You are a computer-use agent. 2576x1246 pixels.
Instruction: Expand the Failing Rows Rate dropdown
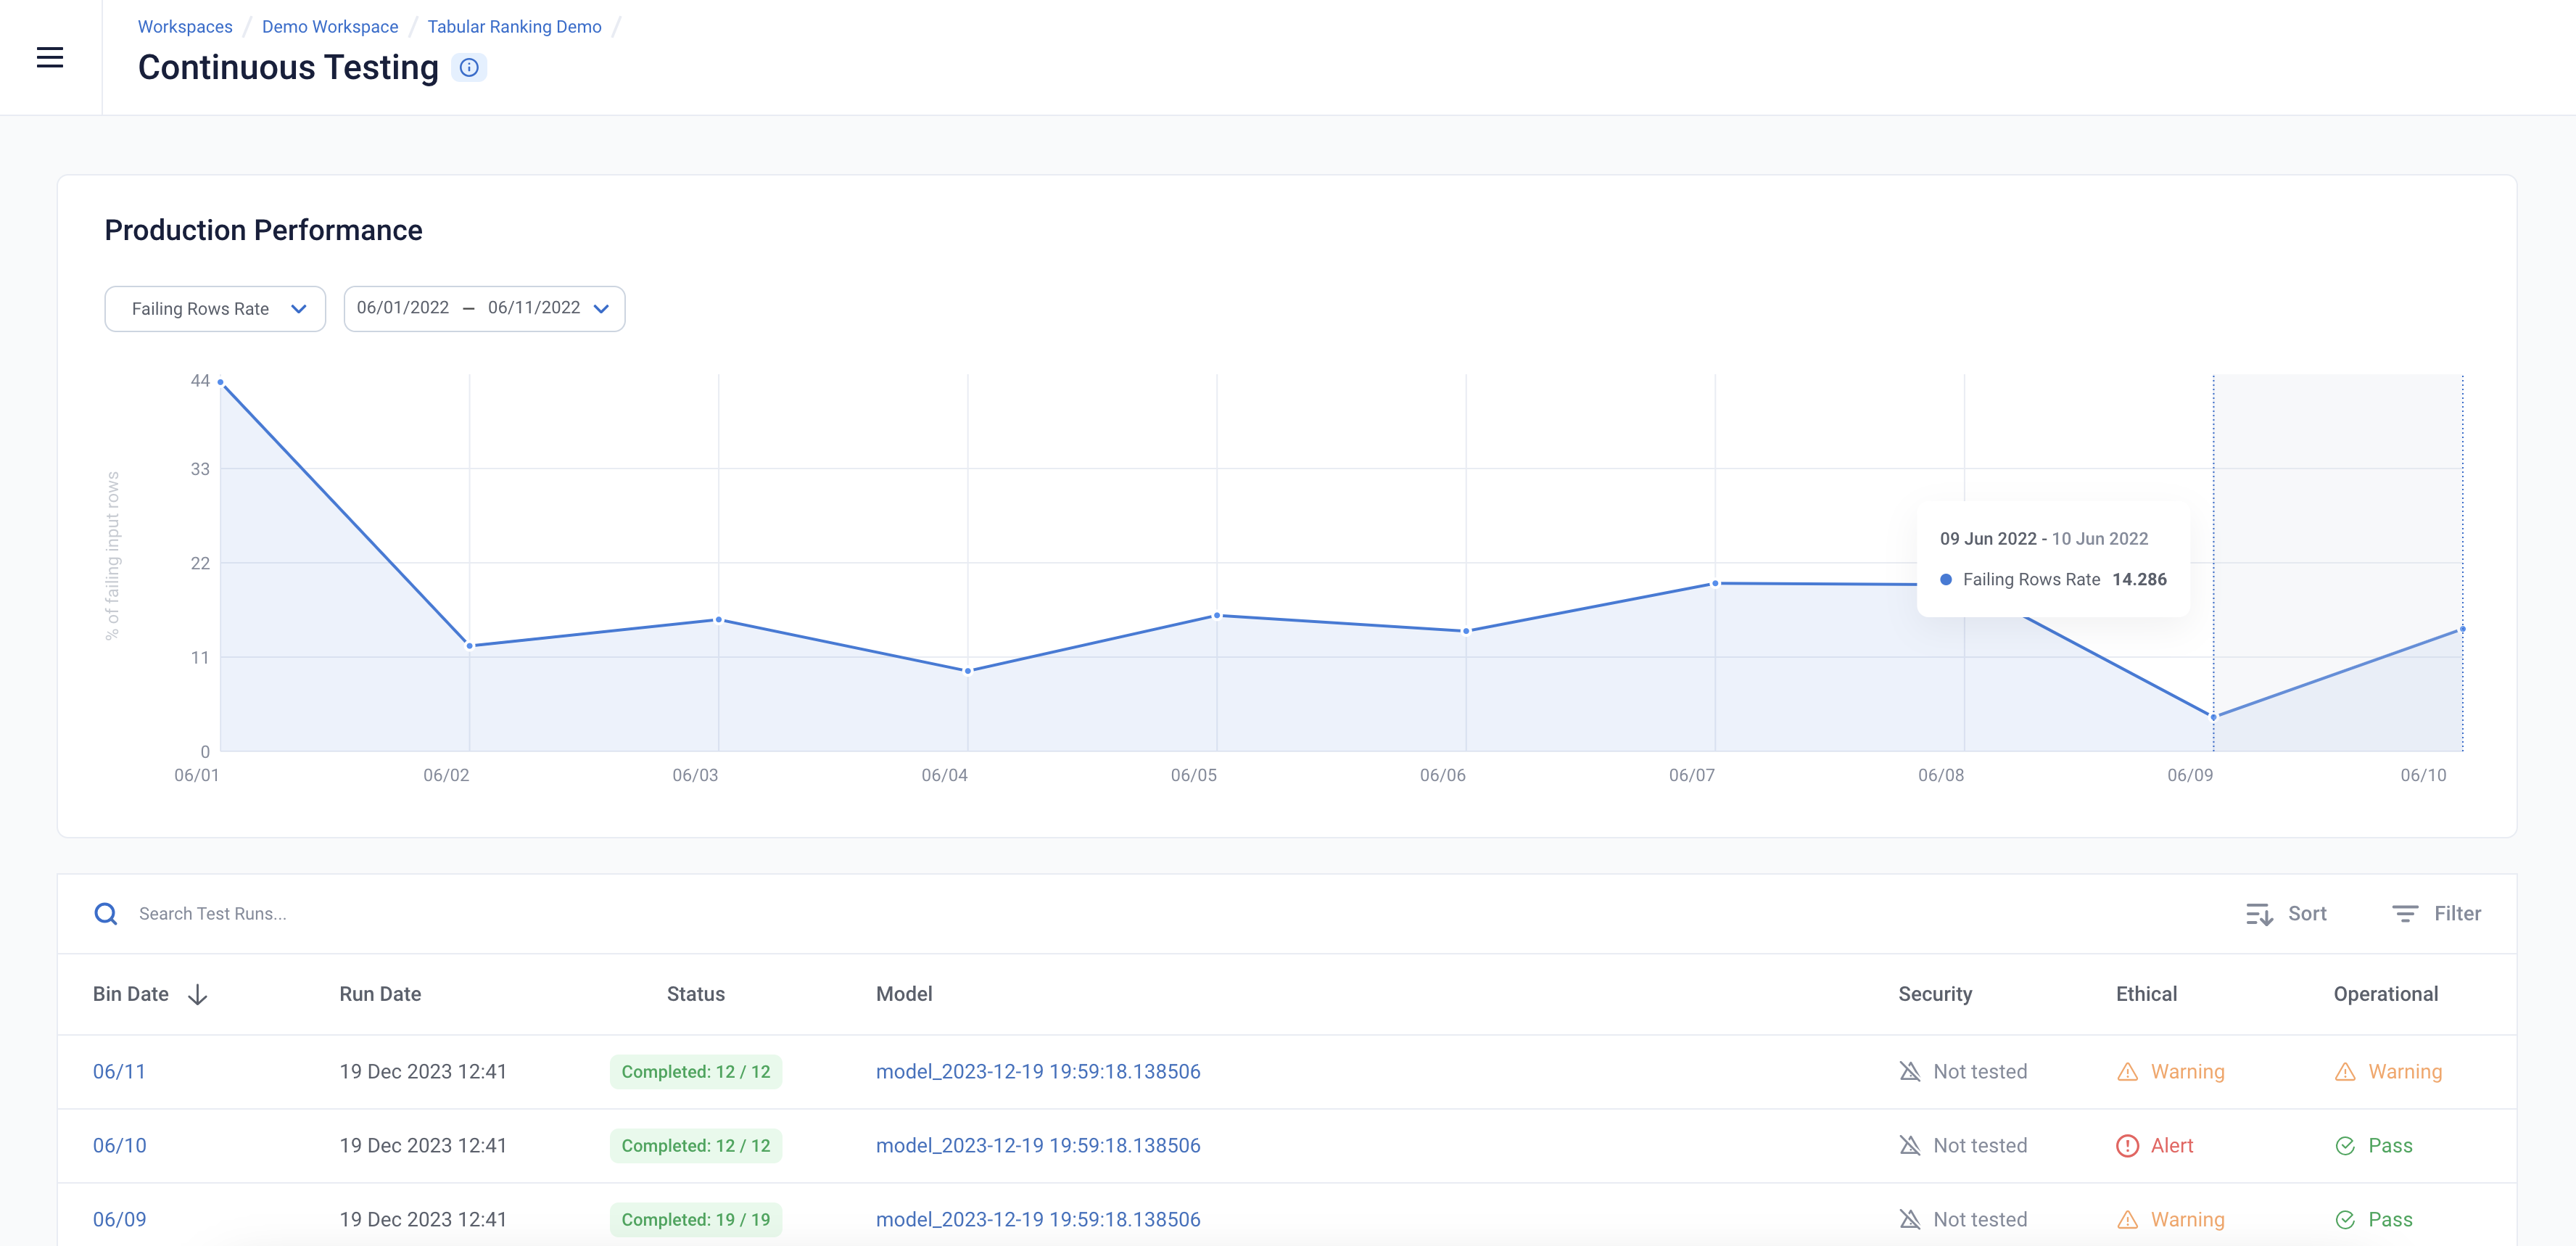pos(215,309)
